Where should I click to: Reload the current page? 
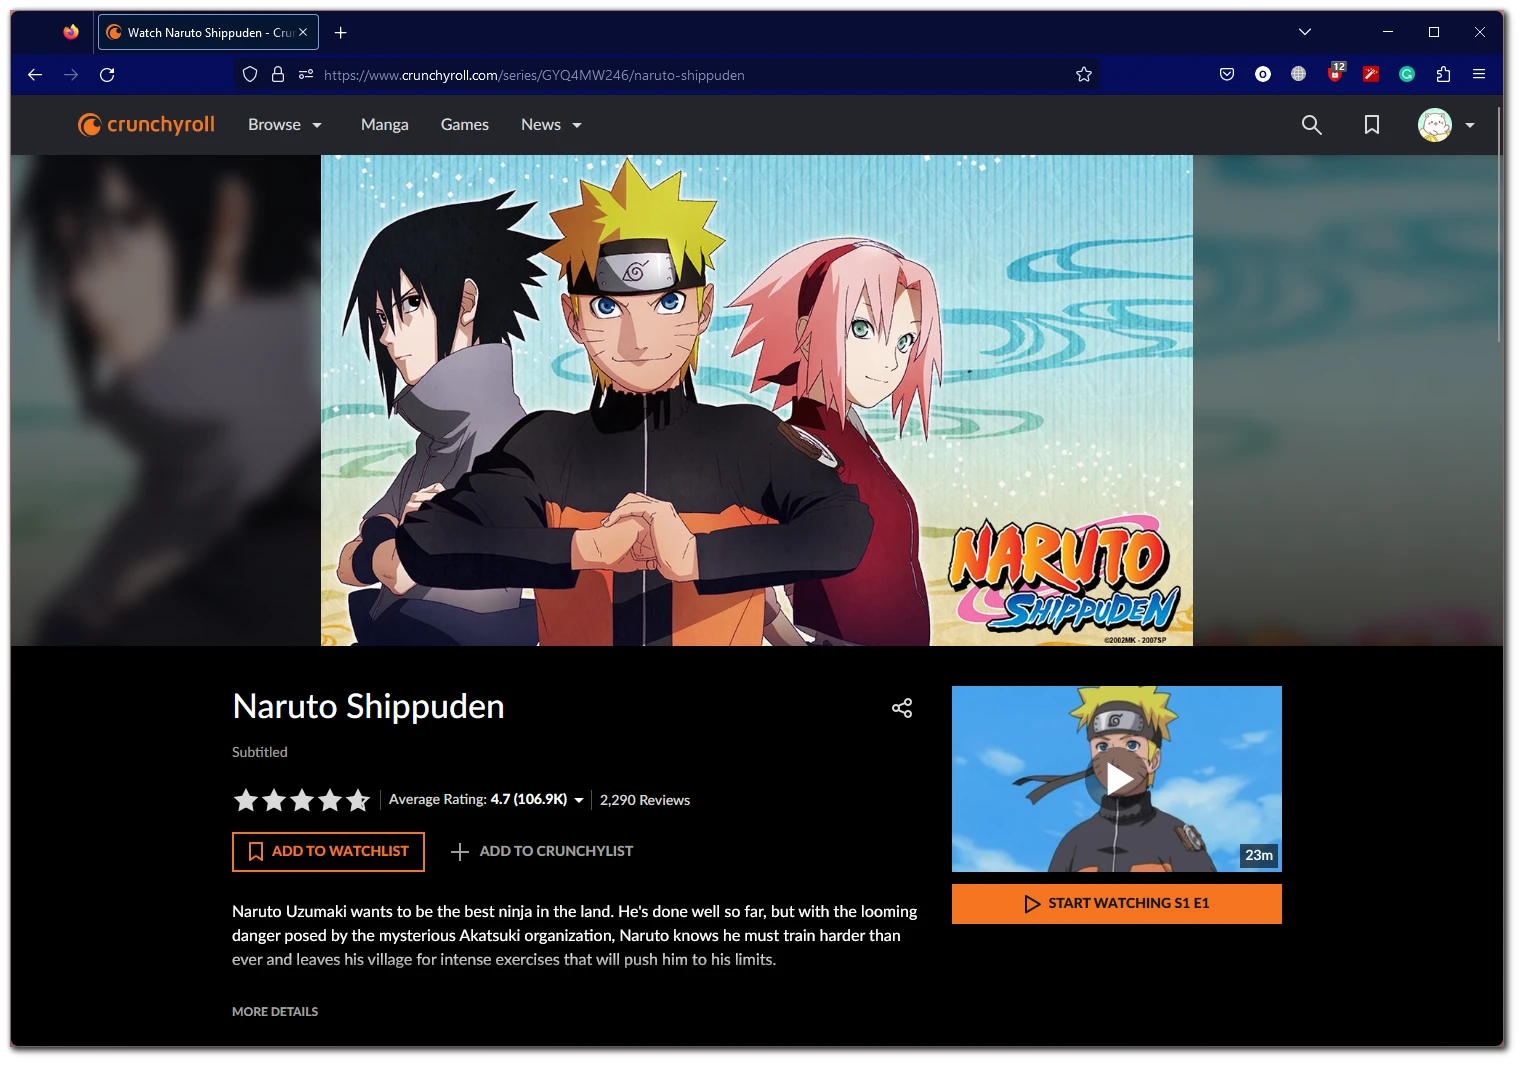coord(107,74)
